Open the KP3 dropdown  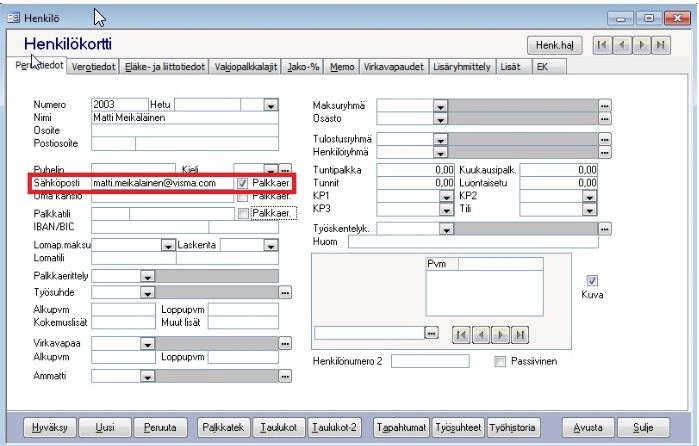(446, 209)
